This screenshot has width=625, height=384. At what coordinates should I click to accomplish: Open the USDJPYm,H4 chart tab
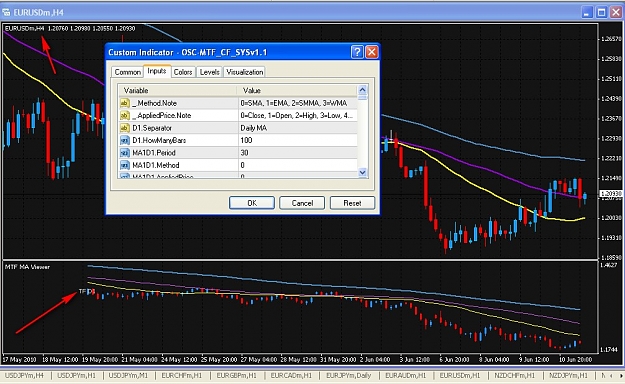(x=25, y=376)
